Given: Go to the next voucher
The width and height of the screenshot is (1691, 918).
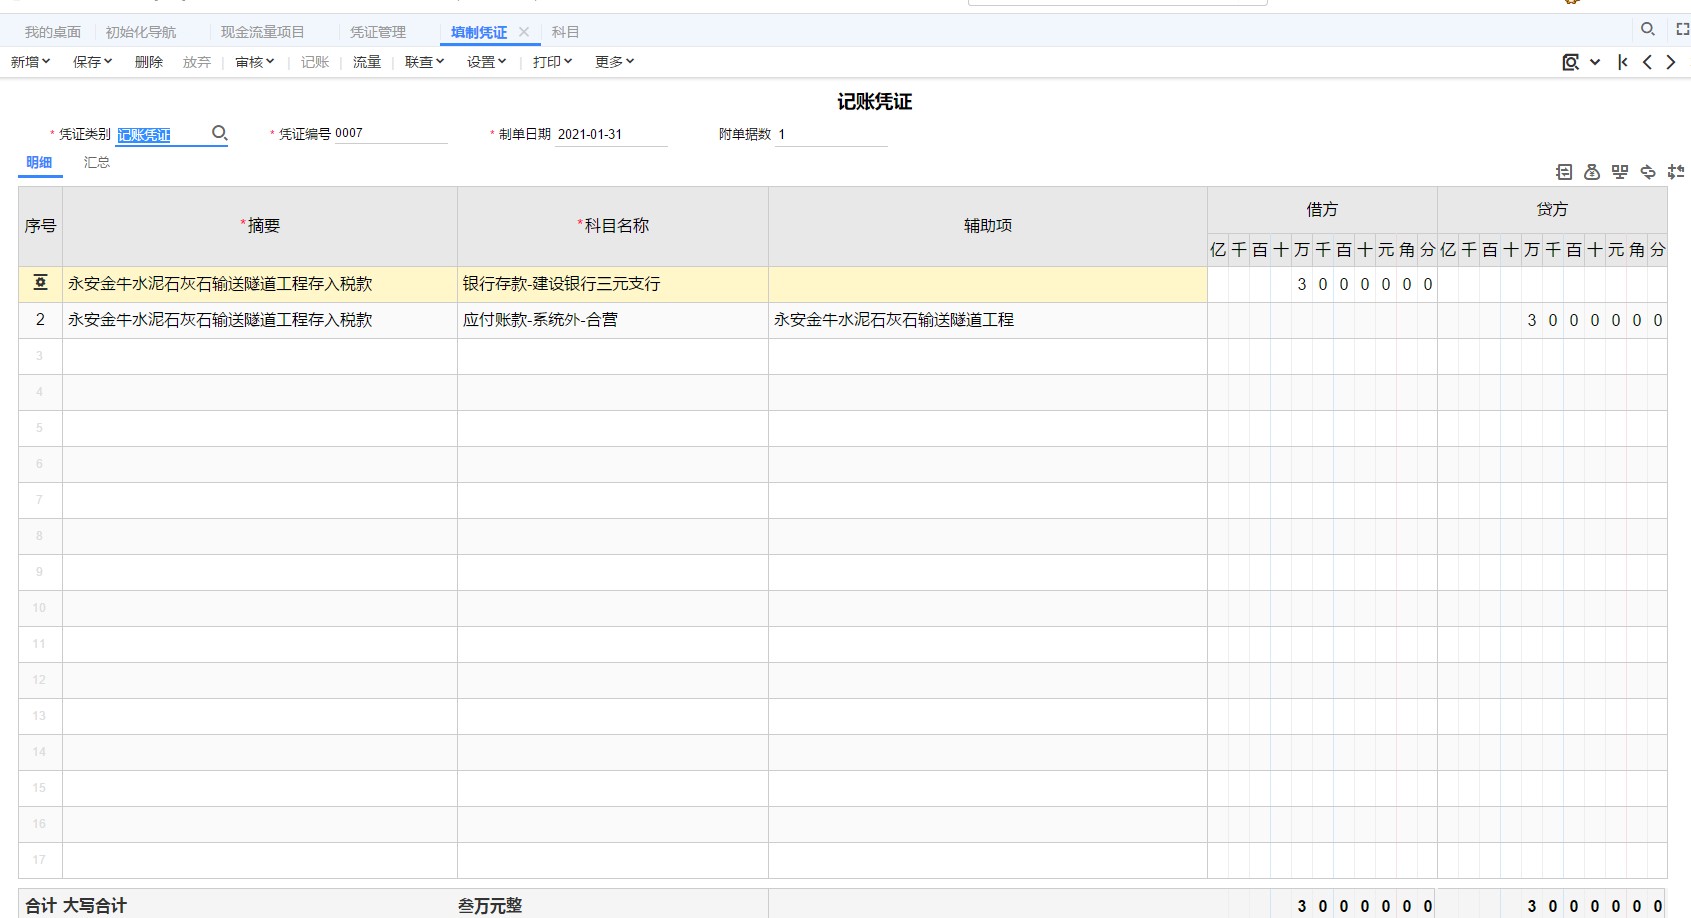Looking at the screenshot, I should [x=1671, y=62].
